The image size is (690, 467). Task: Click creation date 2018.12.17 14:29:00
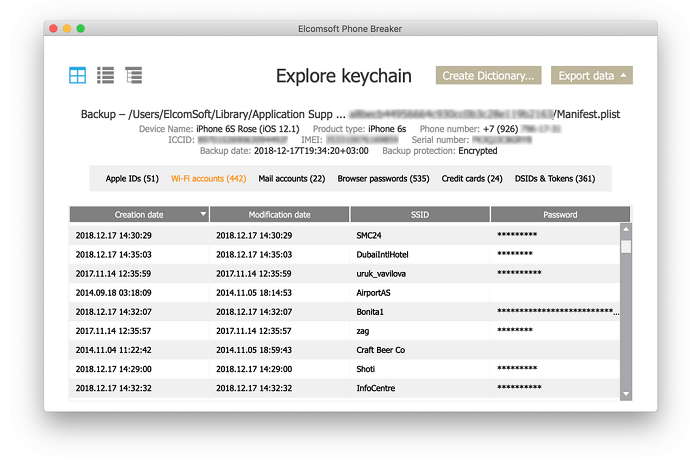(x=114, y=369)
